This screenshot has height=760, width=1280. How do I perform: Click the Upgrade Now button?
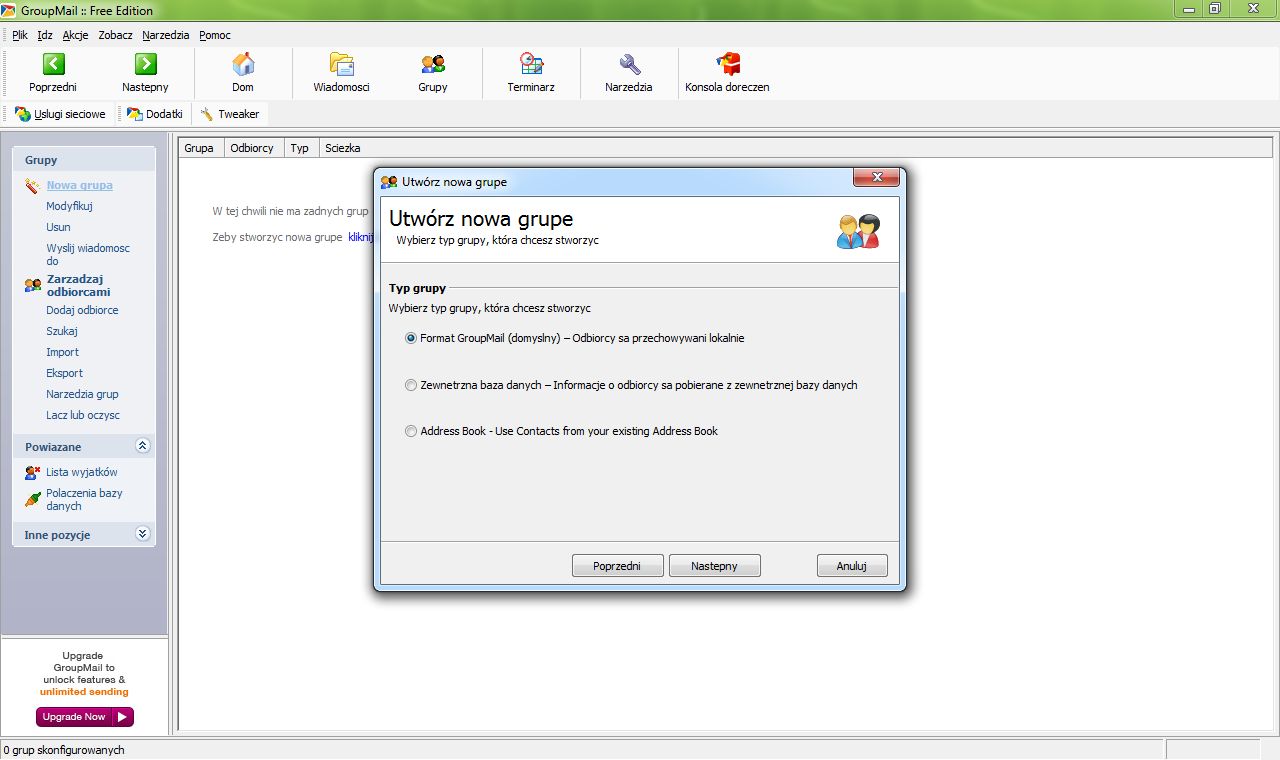pyautogui.click(x=85, y=717)
